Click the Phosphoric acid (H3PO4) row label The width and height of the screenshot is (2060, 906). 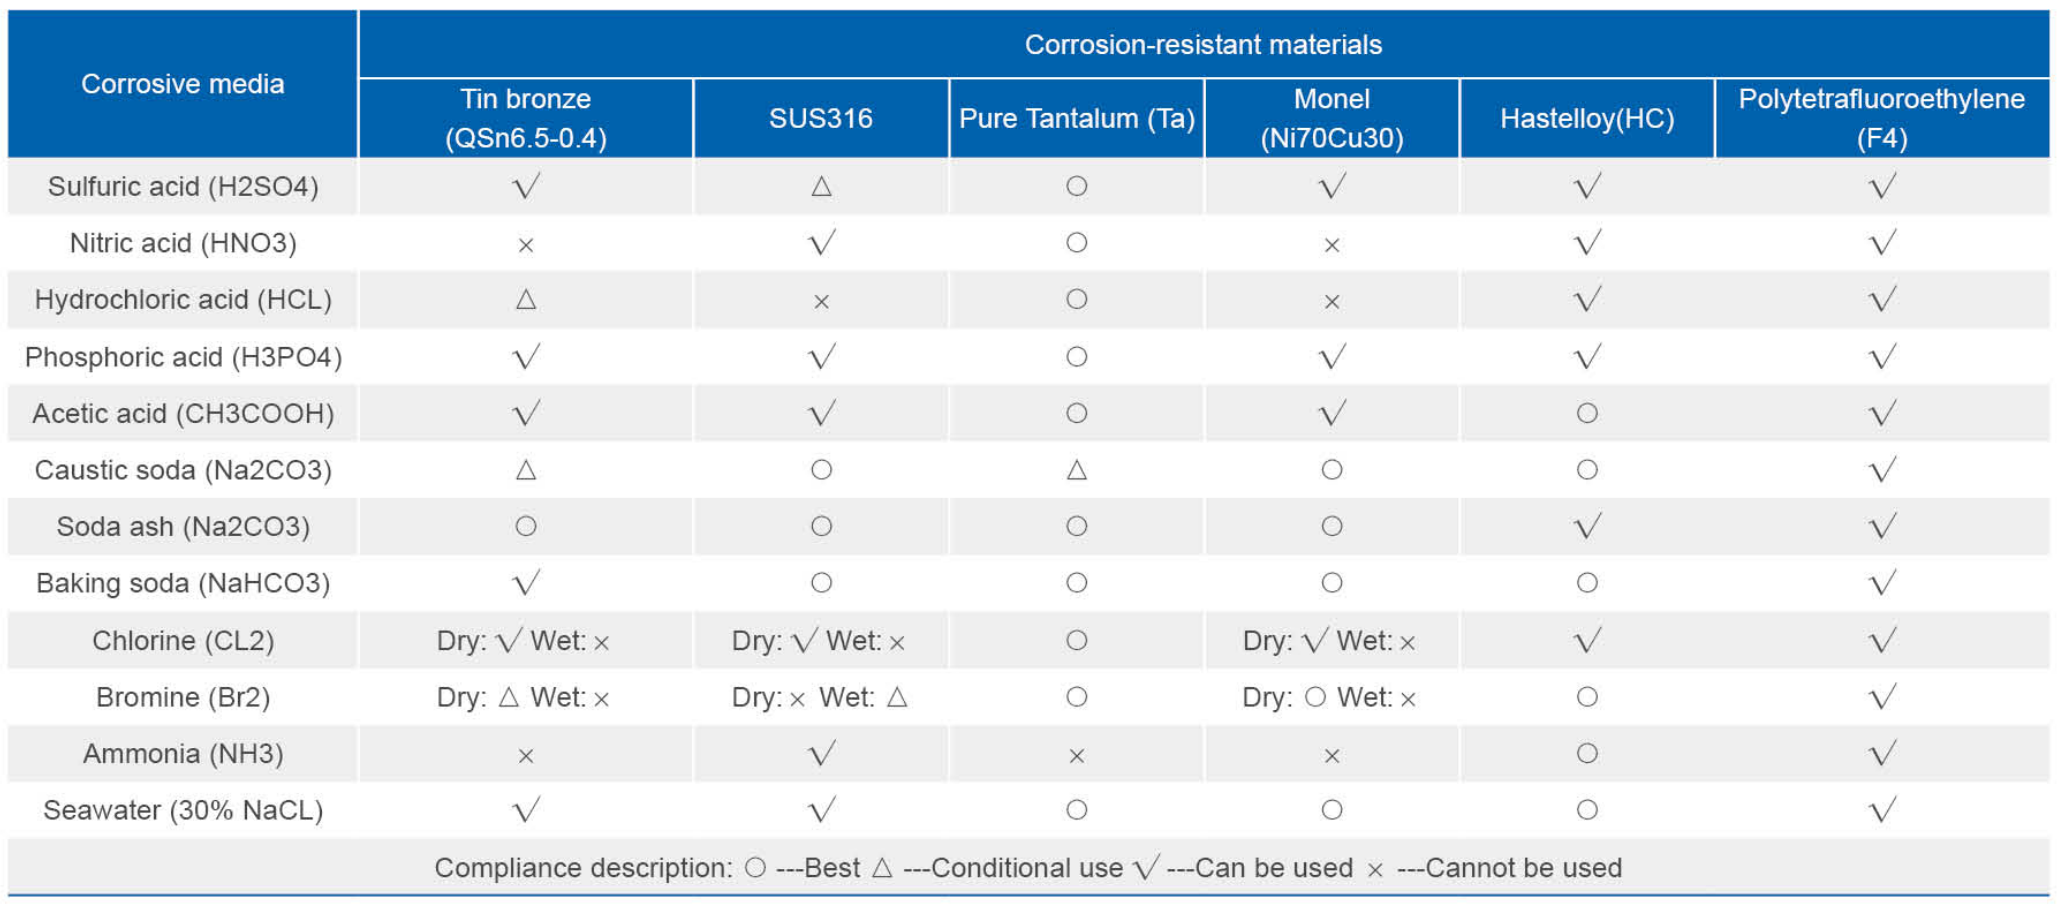[183, 357]
